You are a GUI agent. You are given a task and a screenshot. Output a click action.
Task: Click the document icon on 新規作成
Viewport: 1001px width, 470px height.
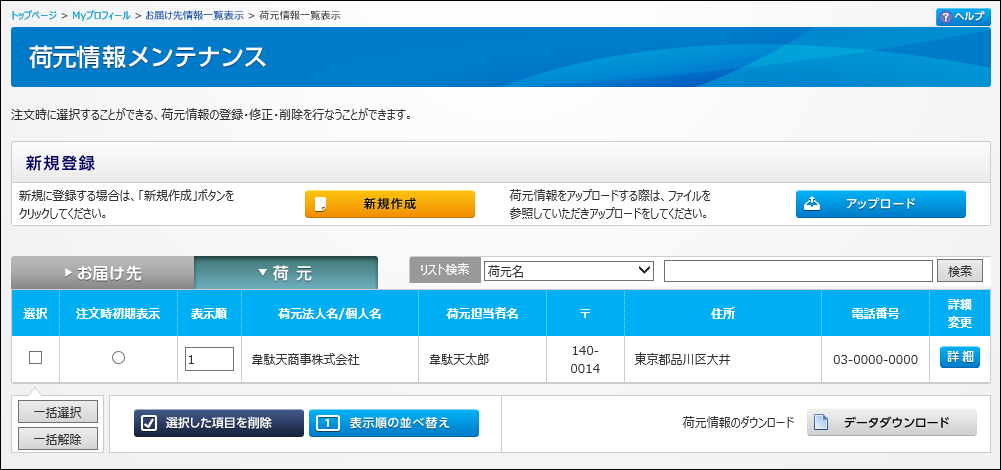point(321,204)
